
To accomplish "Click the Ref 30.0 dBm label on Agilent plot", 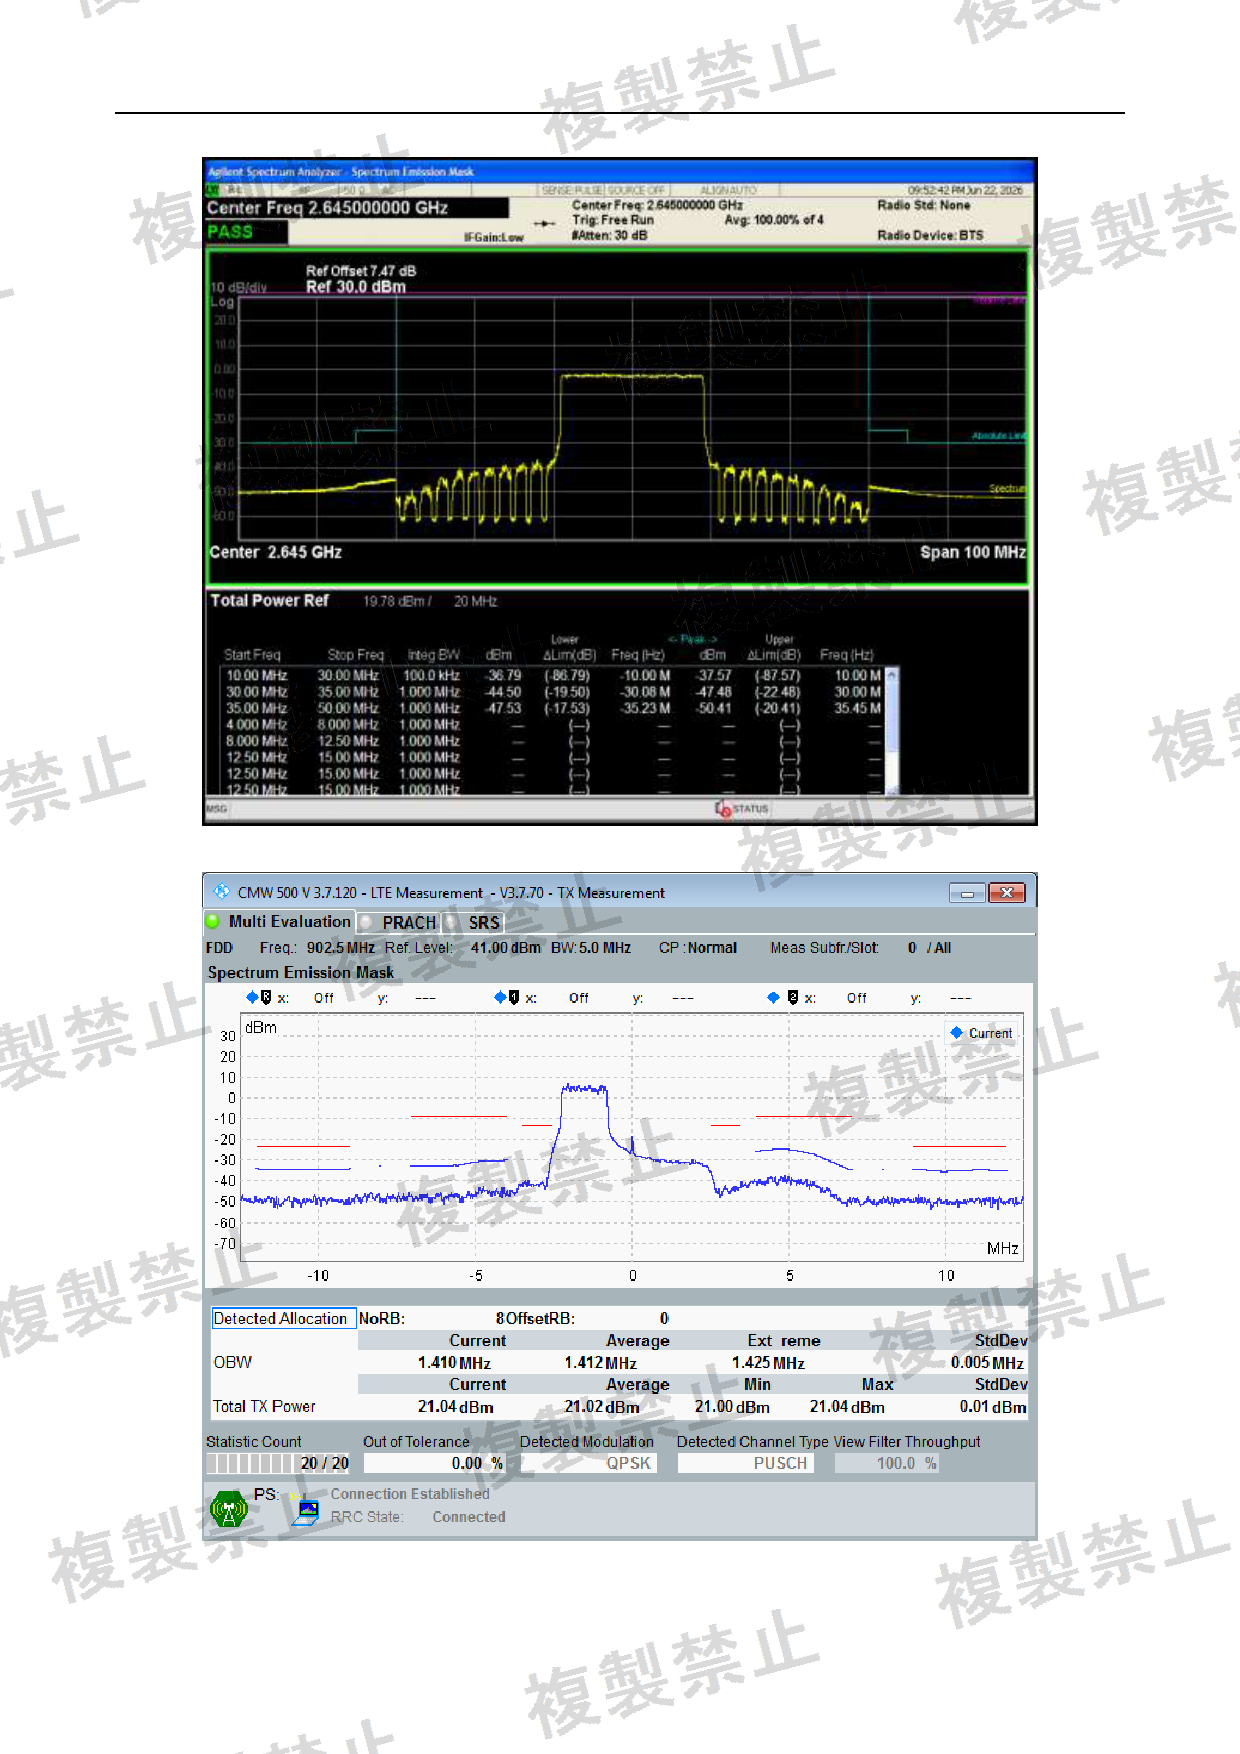I will pos(356,287).
